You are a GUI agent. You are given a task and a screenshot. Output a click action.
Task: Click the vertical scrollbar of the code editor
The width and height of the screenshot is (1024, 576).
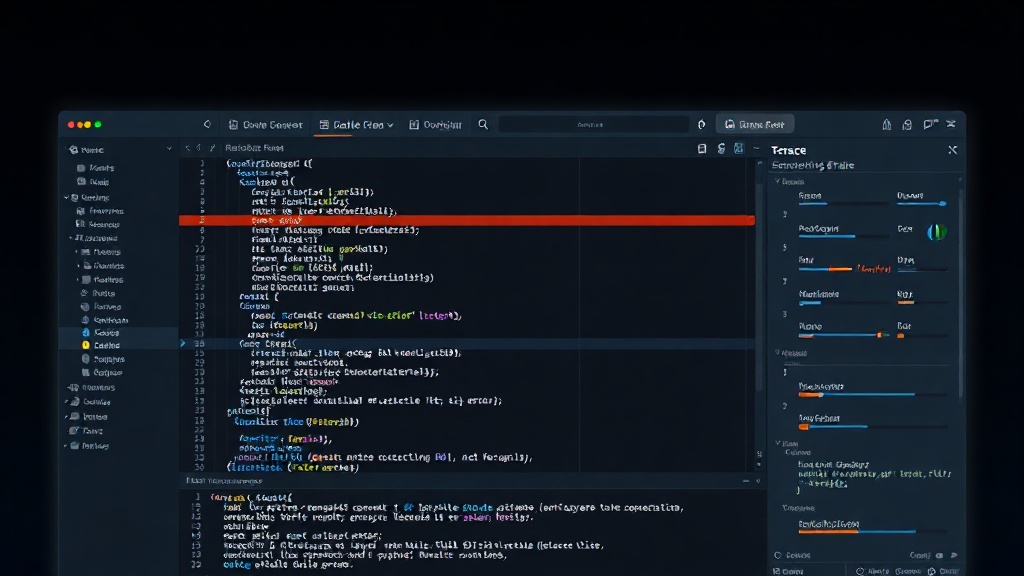(759, 287)
